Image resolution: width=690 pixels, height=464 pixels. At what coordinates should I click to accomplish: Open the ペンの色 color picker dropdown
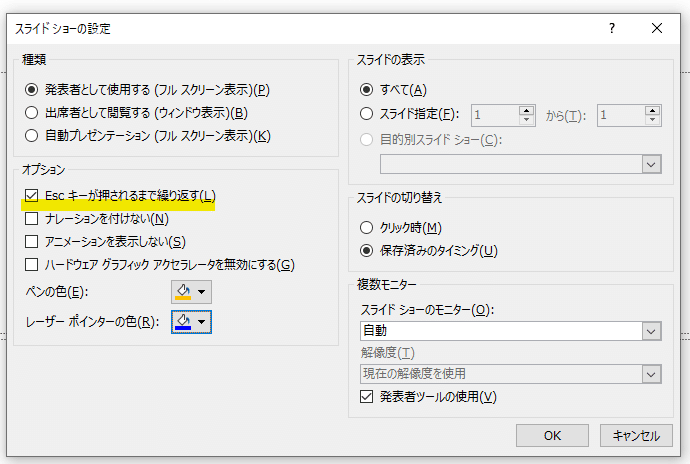pyautogui.click(x=191, y=292)
